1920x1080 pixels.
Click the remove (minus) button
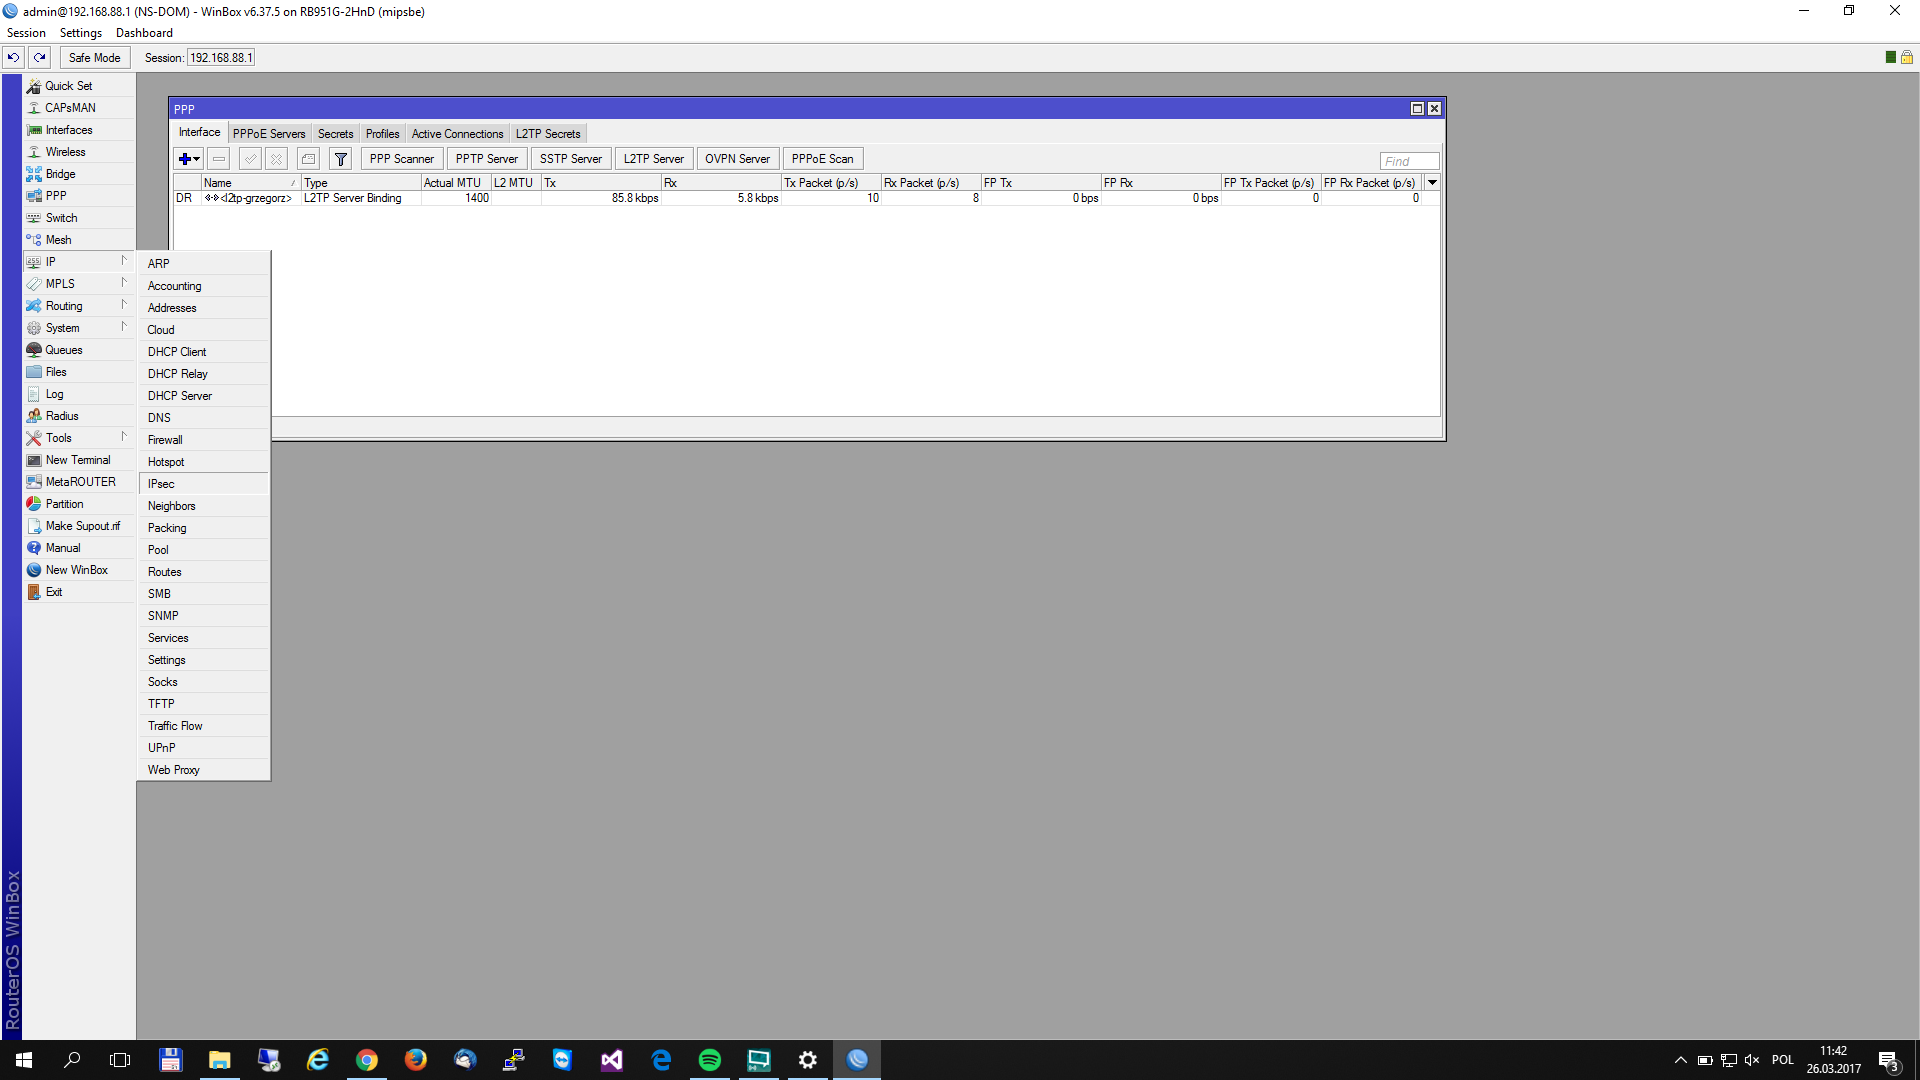(x=218, y=159)
